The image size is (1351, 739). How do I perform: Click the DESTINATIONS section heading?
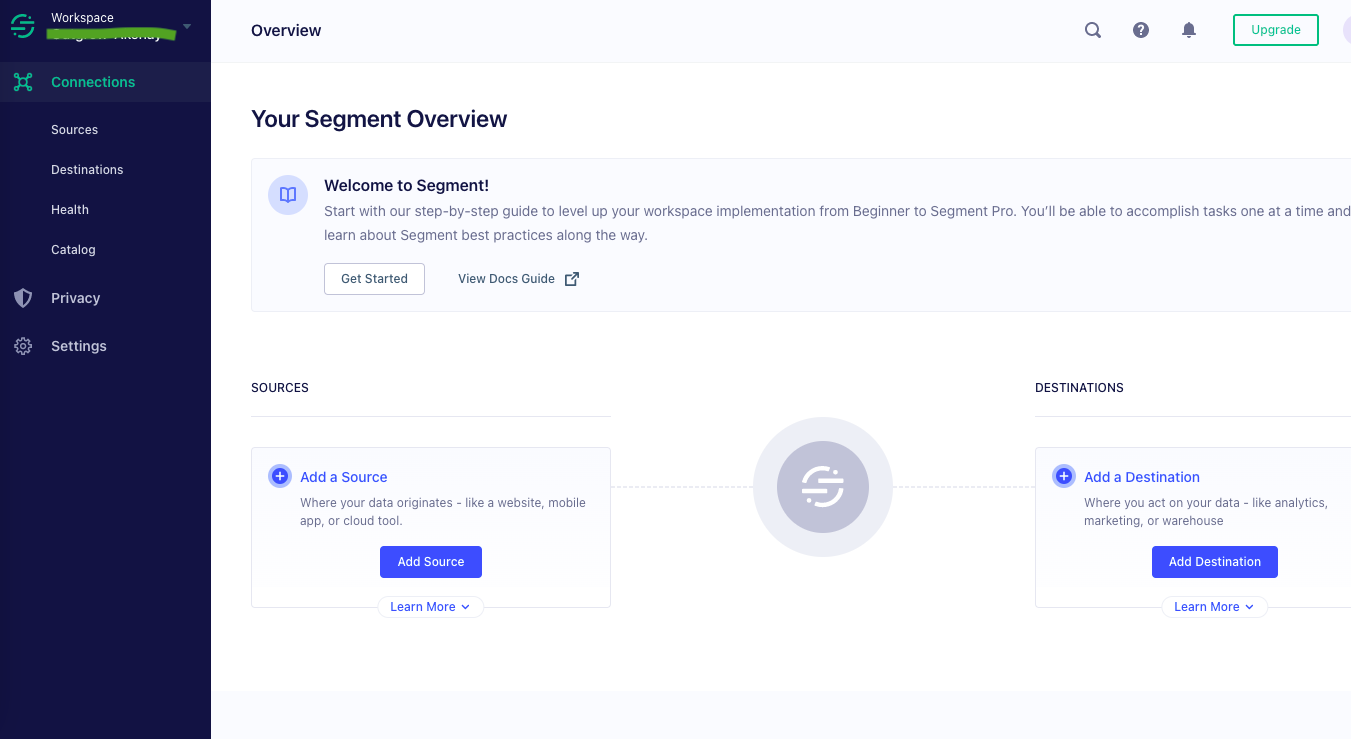1079,388
